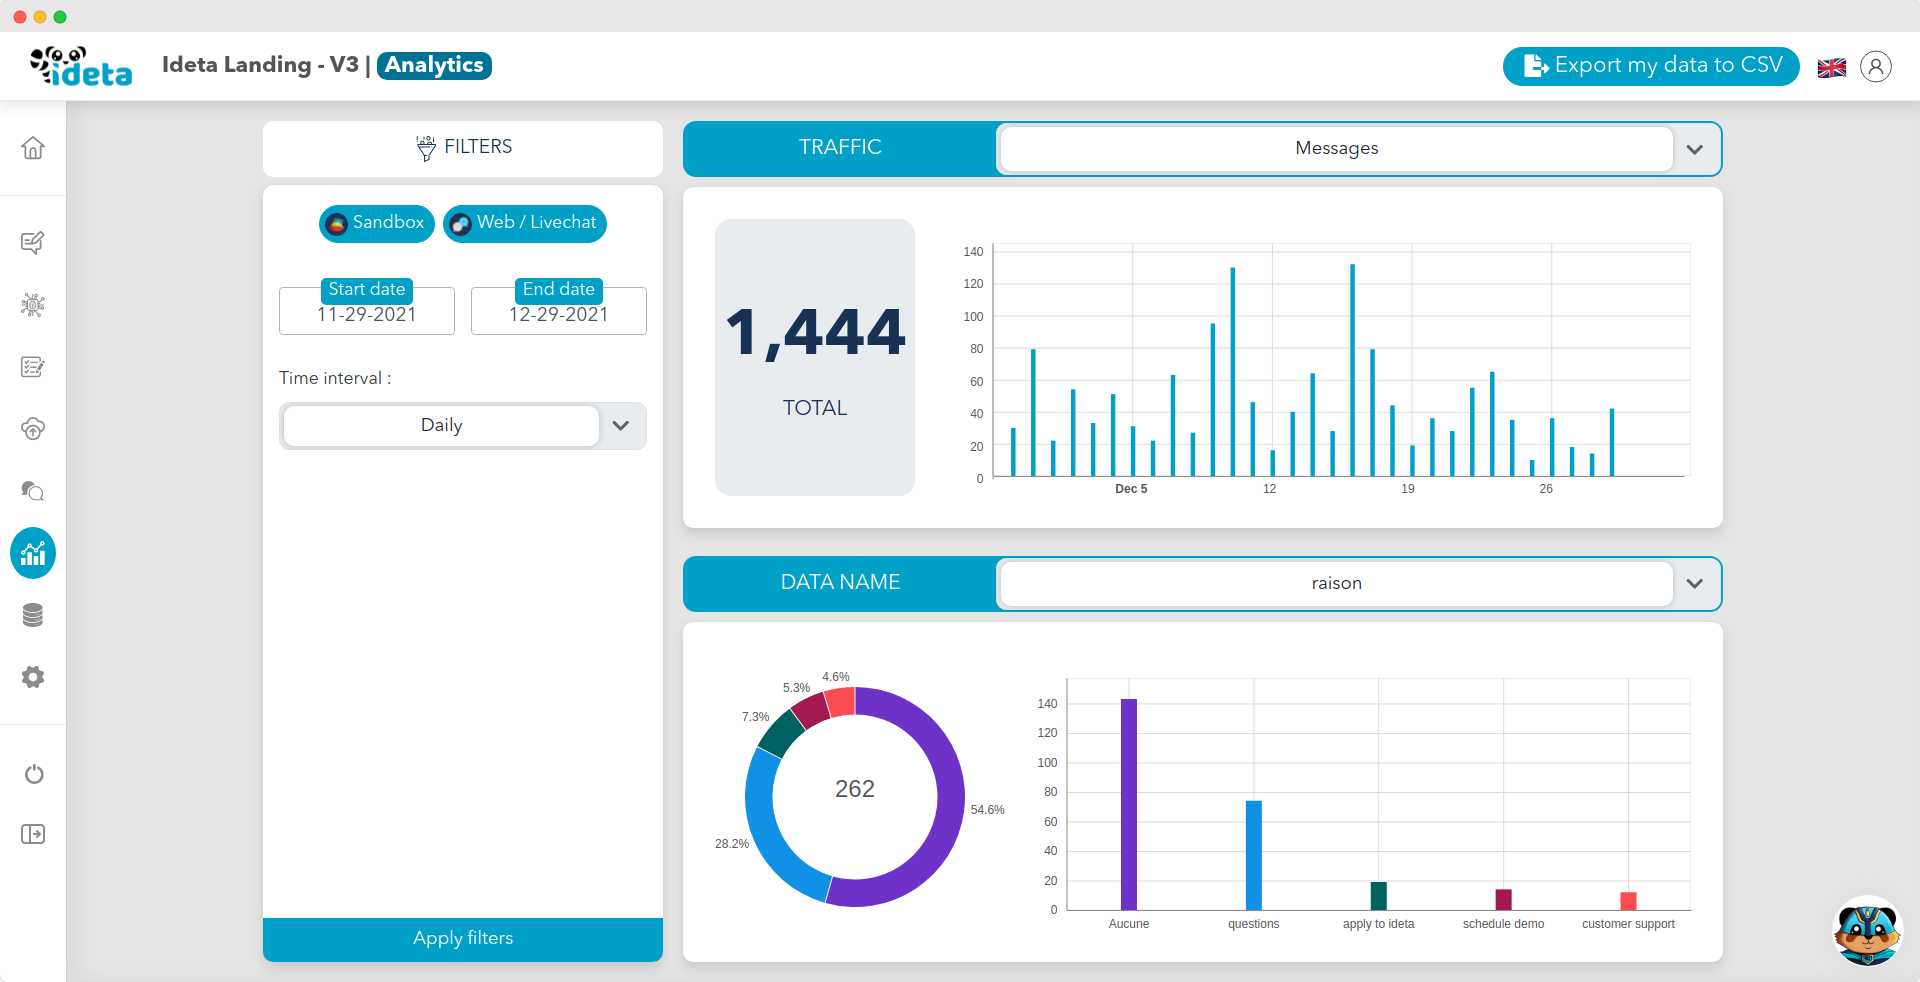Click the Start date field
The width and height of the screenshot is (1920, 982).
click(x=367, y=311)
